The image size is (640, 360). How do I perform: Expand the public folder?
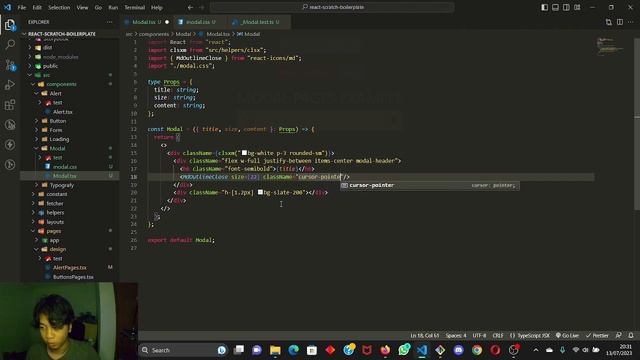(x=50, y=66)
